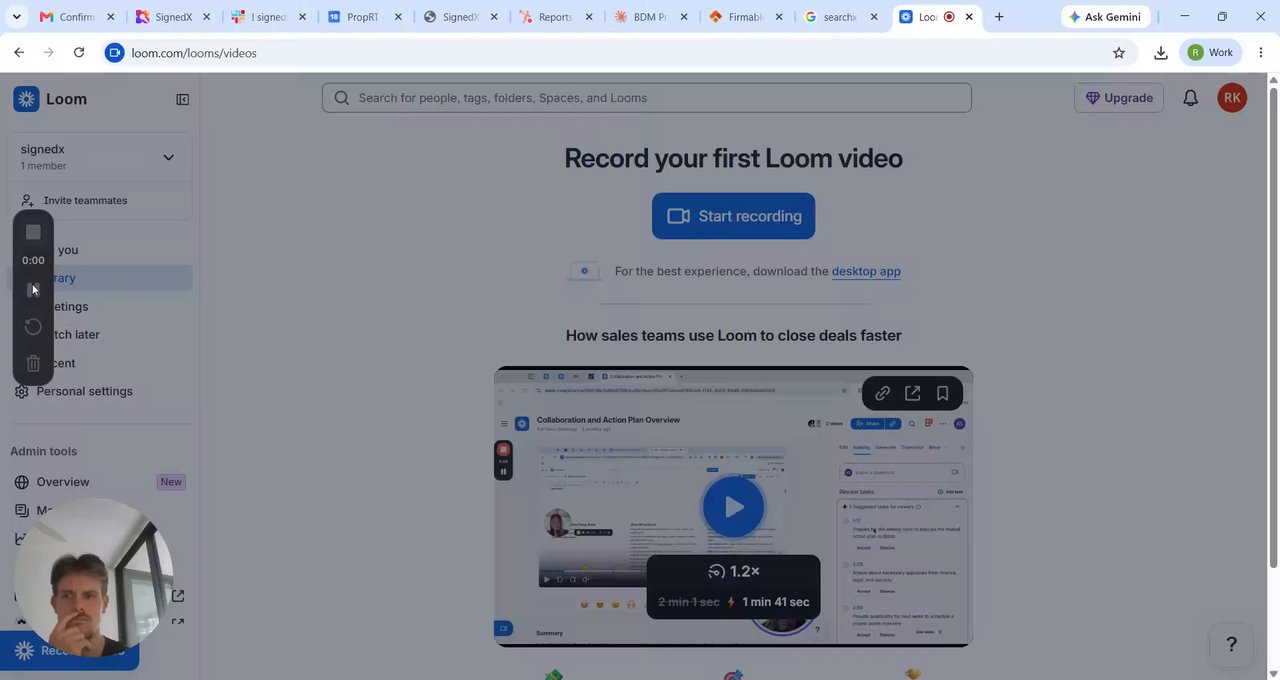Go back to the previous page
The height and width of the screenshot is (680, 1280).
click(19, 53)
